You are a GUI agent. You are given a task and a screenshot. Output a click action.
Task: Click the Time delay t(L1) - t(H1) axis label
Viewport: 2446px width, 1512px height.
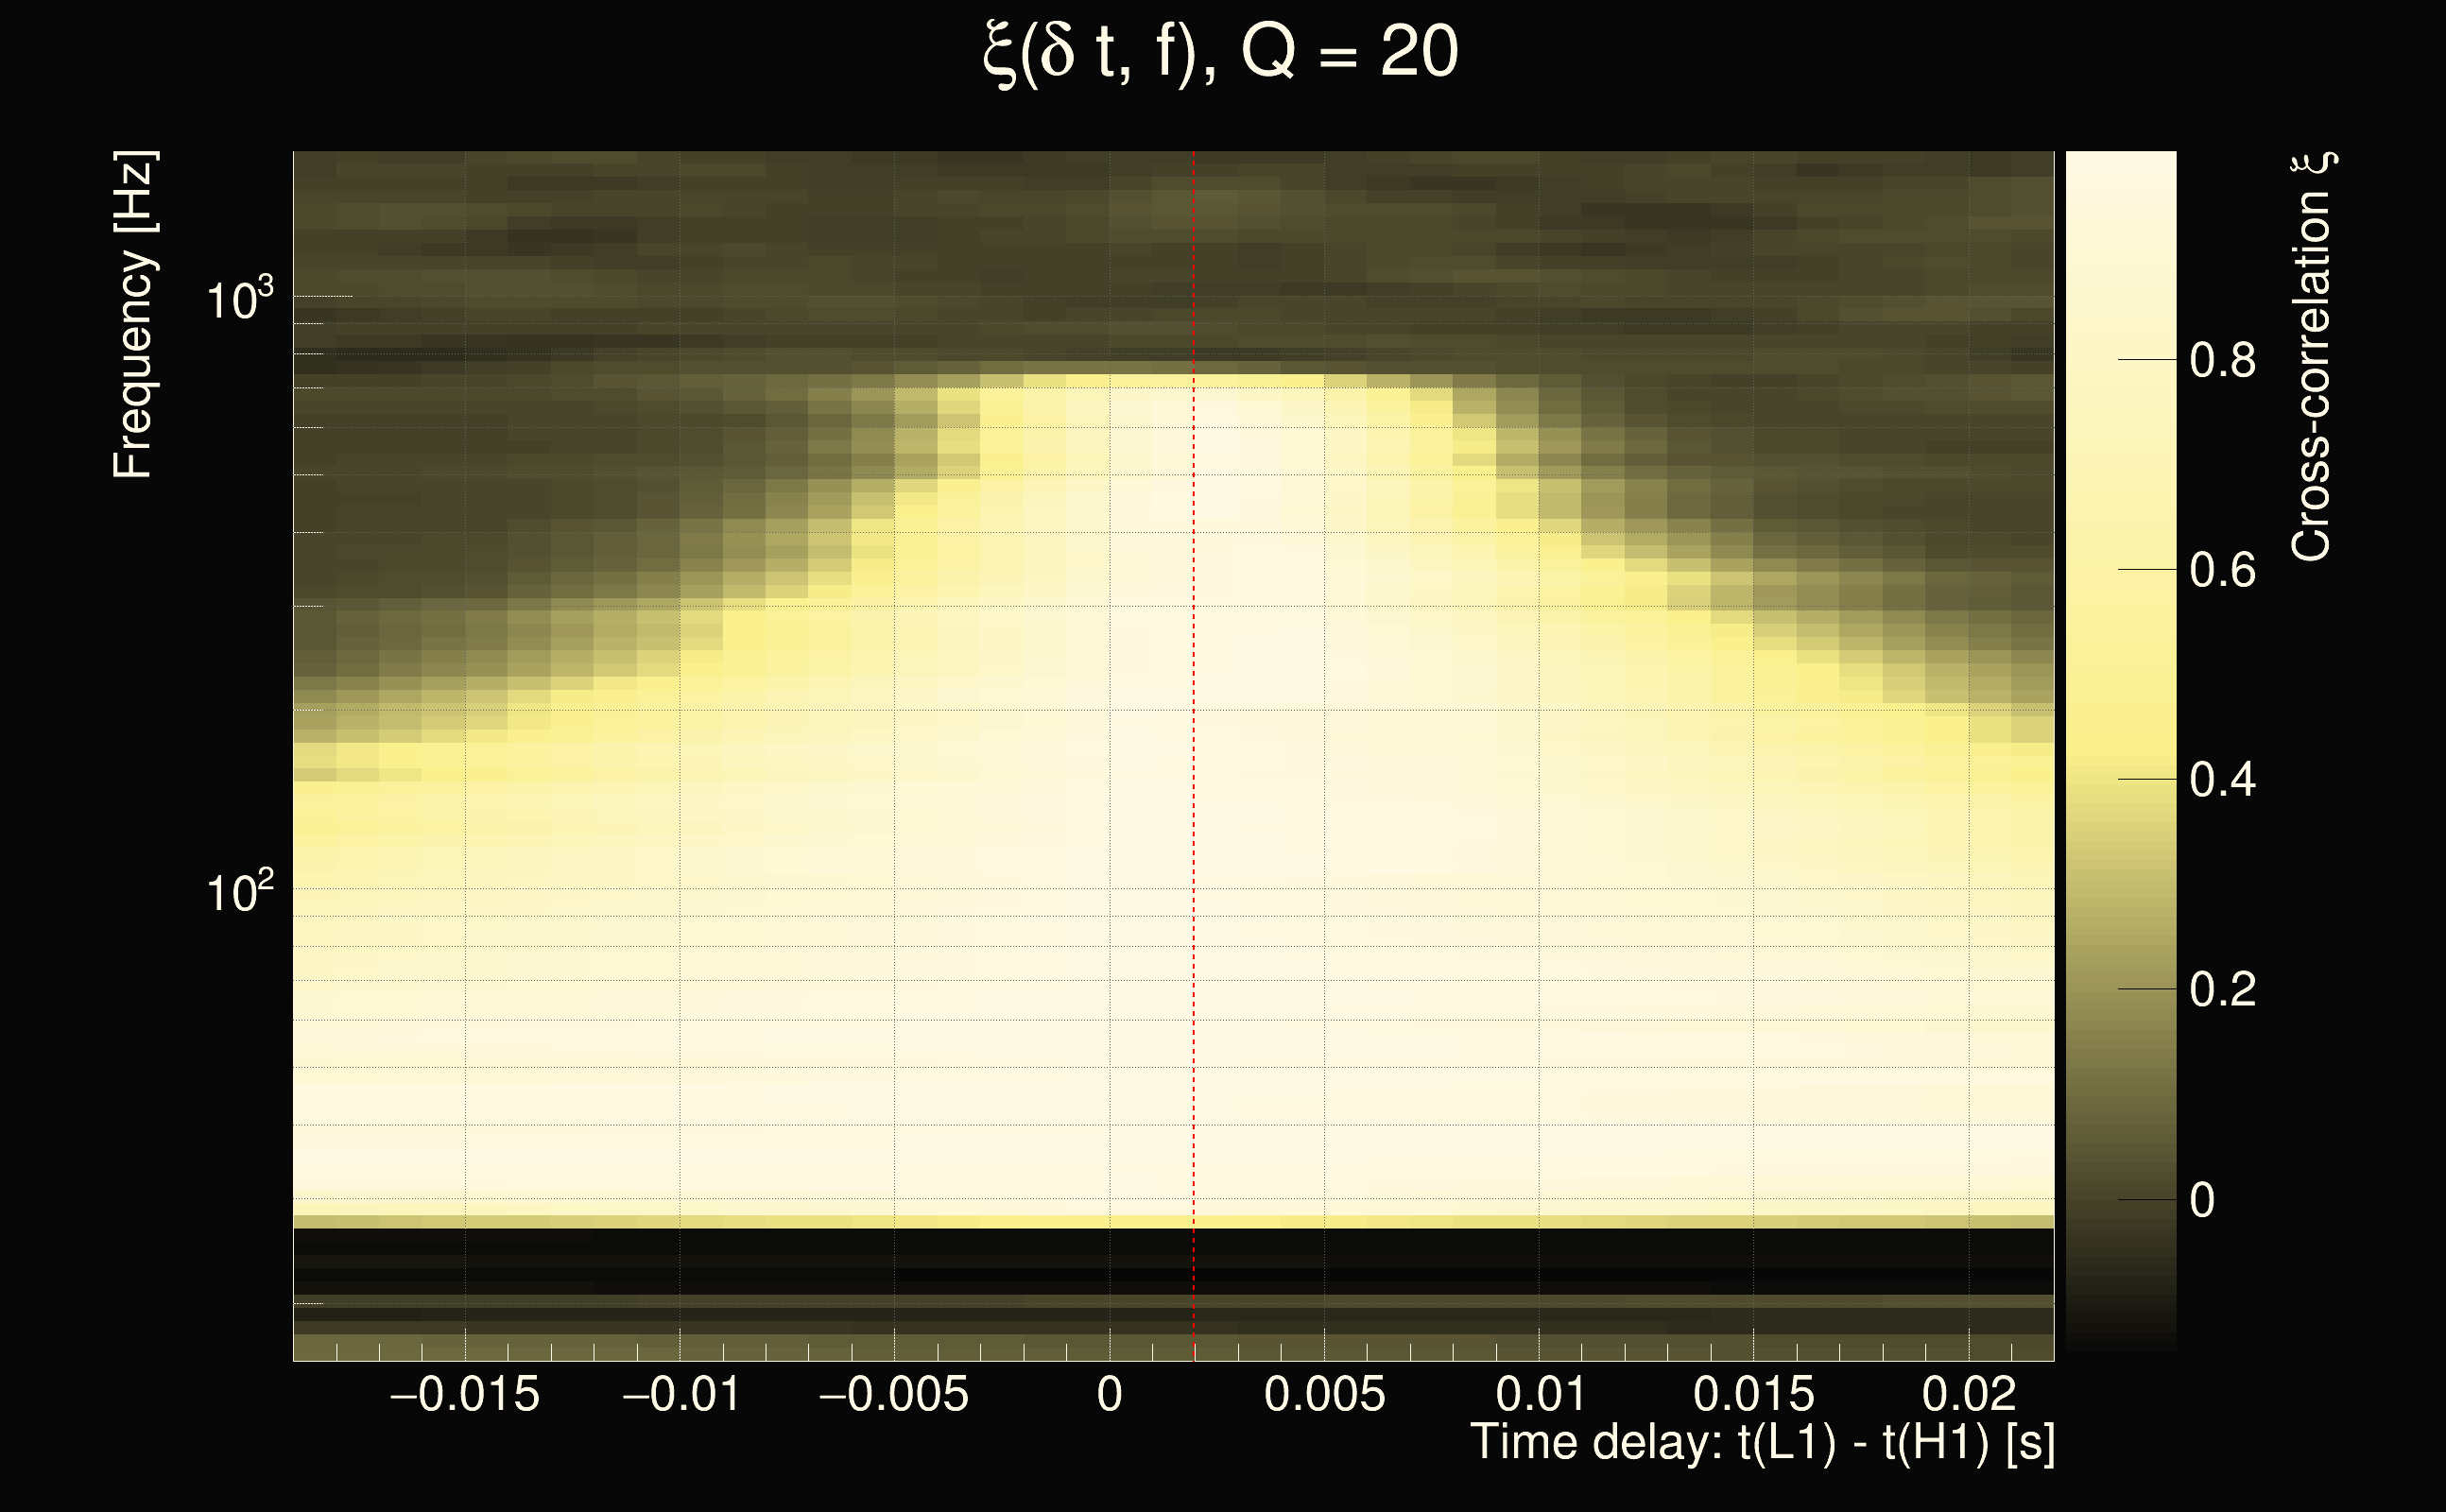click(x=1762, y=1443)
